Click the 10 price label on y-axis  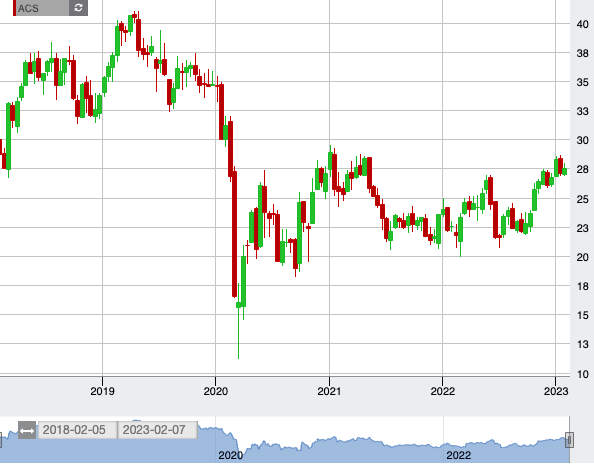click(583, 374)
